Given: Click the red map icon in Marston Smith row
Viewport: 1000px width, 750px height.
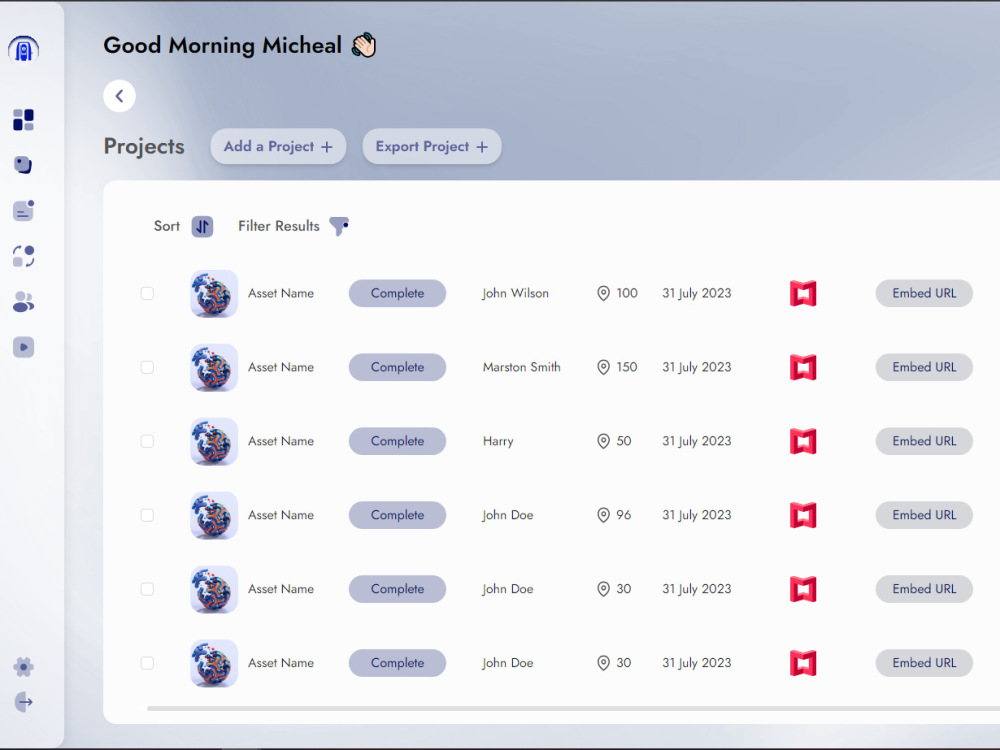Looking at the screenshot, I should (803, 367).
